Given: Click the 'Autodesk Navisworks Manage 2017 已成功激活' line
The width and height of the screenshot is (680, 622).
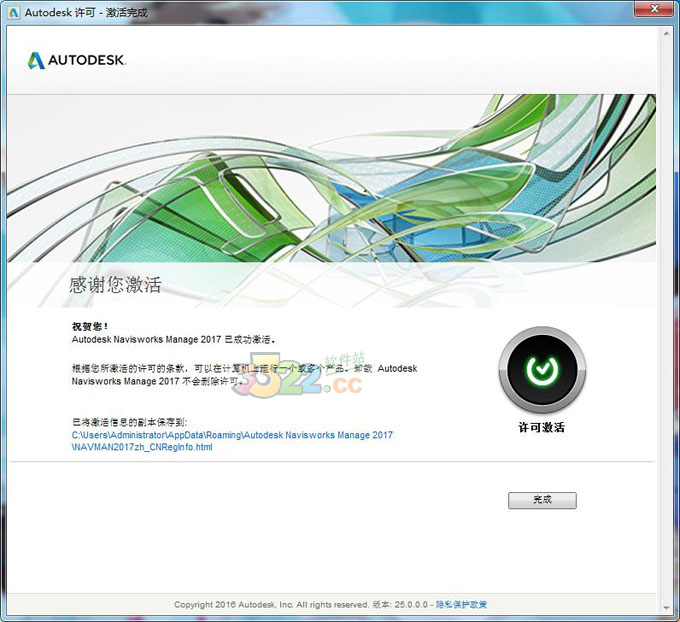Looking at the screenshot, I should (173, 339).
